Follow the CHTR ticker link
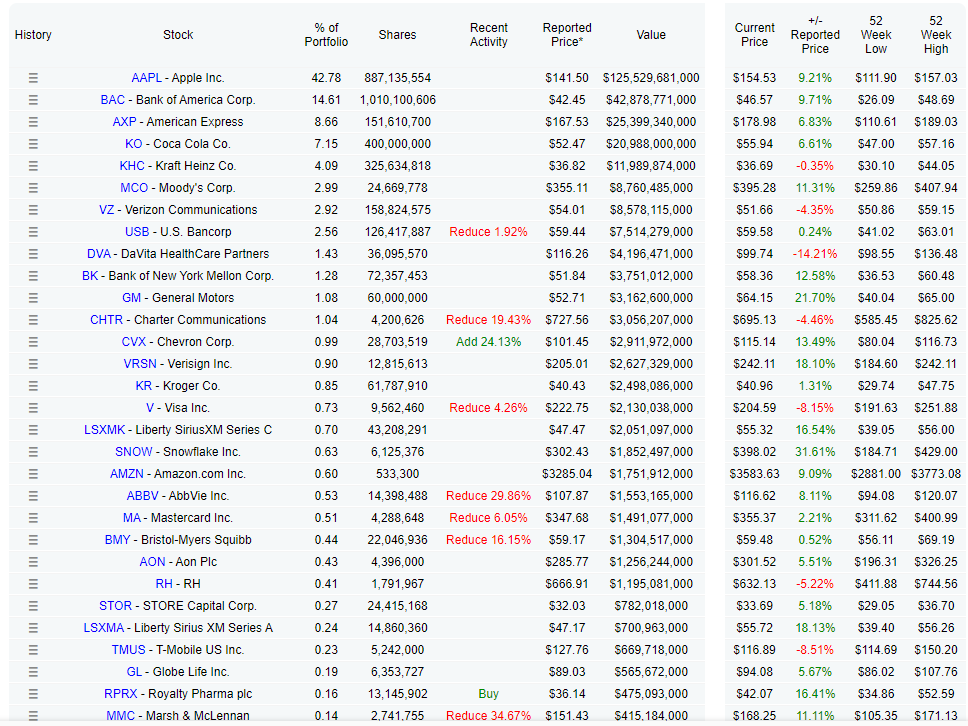The height and width of the screenshot is (726, 968). tap(106, 320)
